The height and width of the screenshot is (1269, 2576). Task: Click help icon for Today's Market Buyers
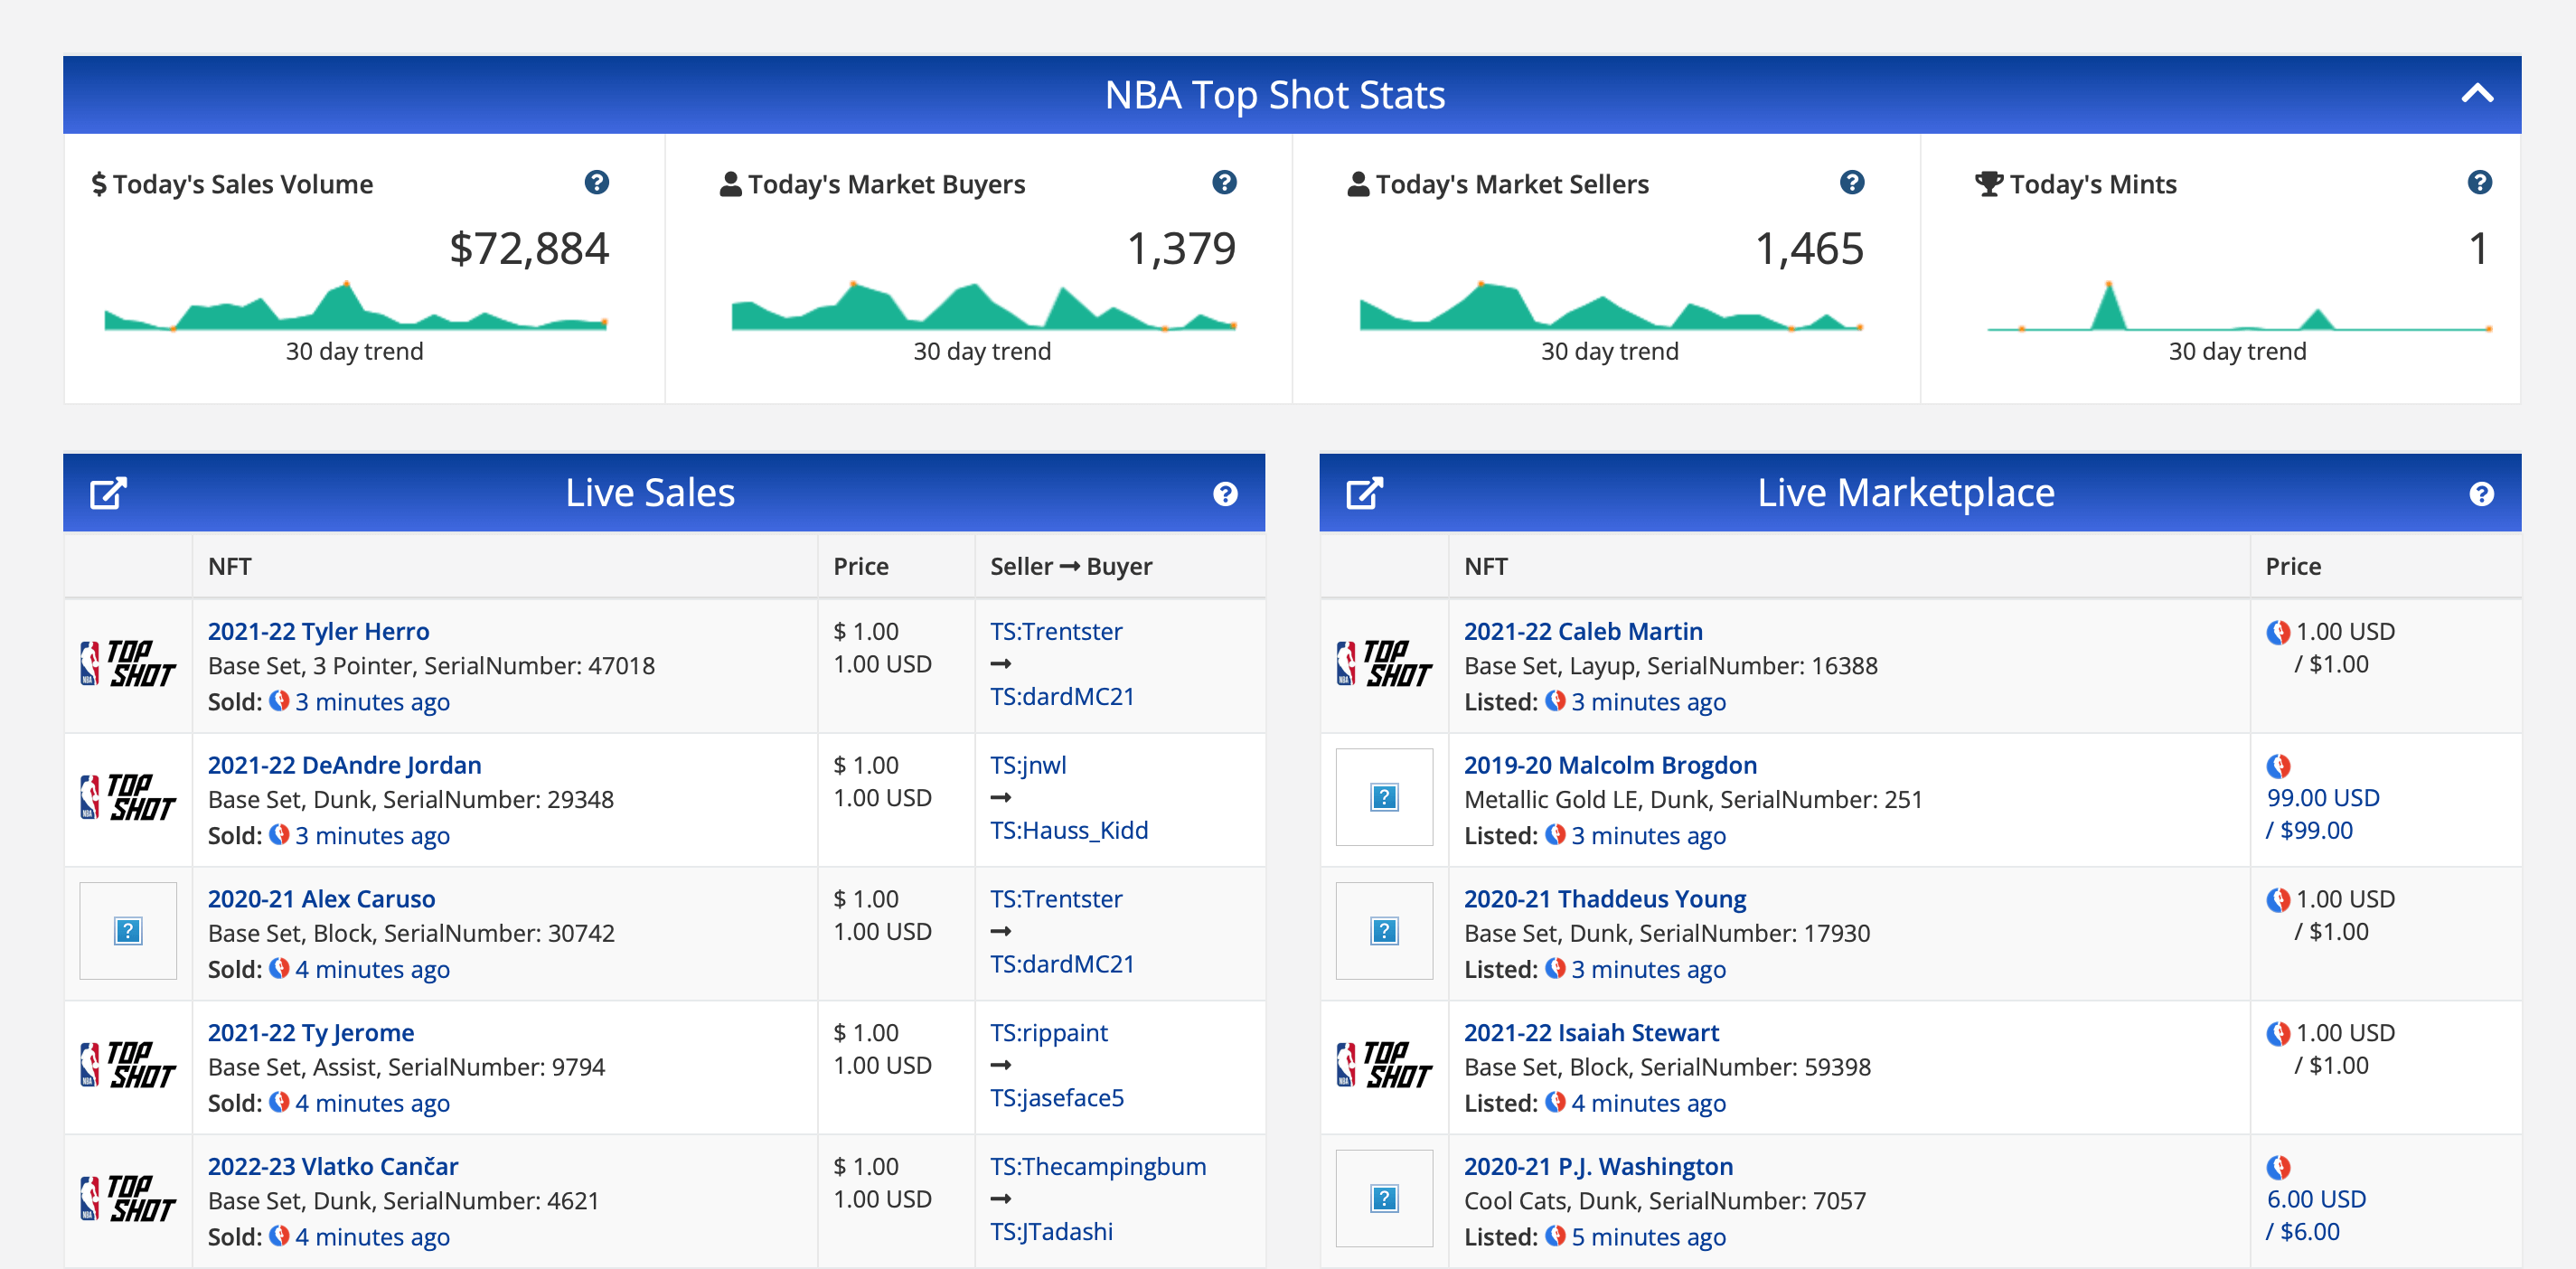1224,183
